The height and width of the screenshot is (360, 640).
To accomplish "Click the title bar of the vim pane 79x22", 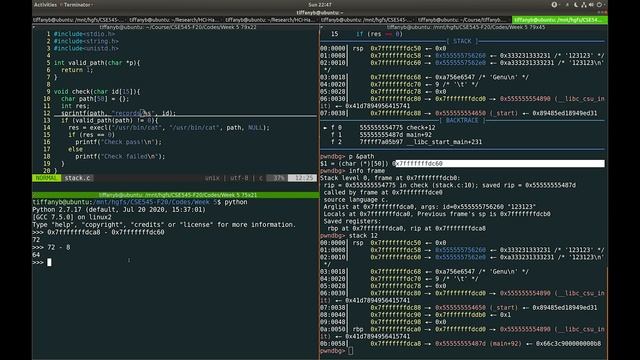I will 176,27.
